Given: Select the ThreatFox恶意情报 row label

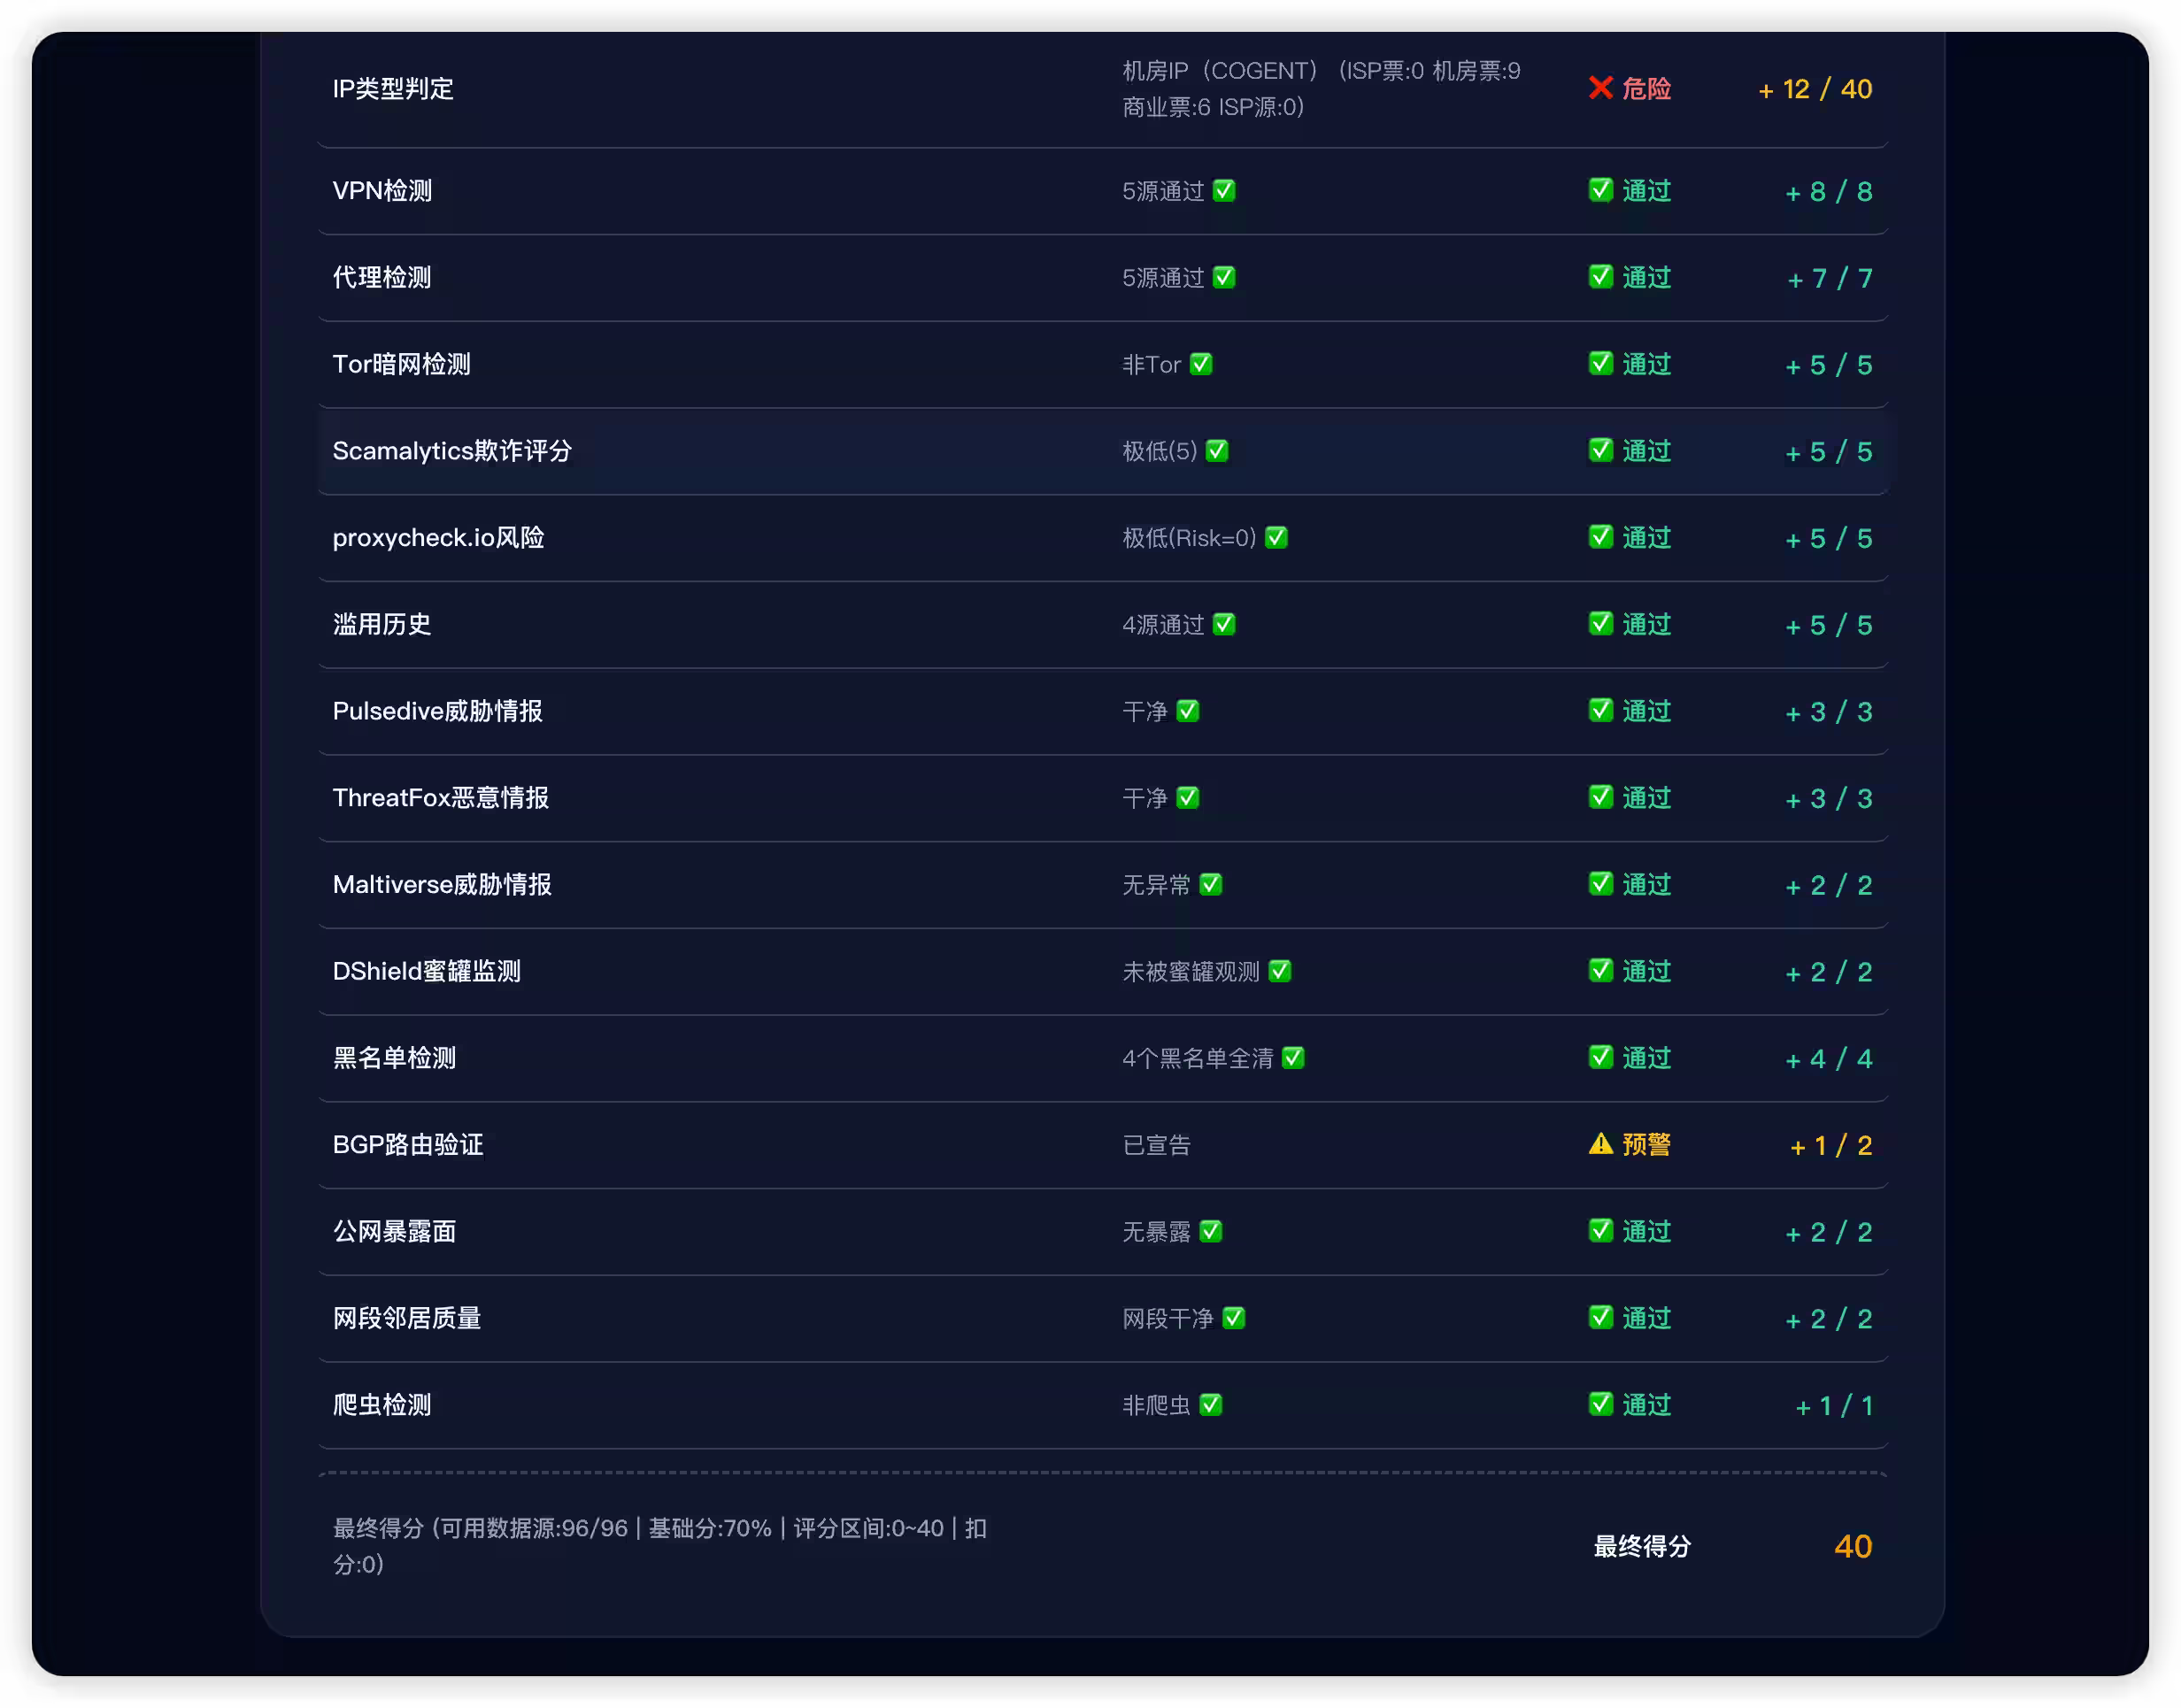Looking at the screenshot, I should pos(440,797).
